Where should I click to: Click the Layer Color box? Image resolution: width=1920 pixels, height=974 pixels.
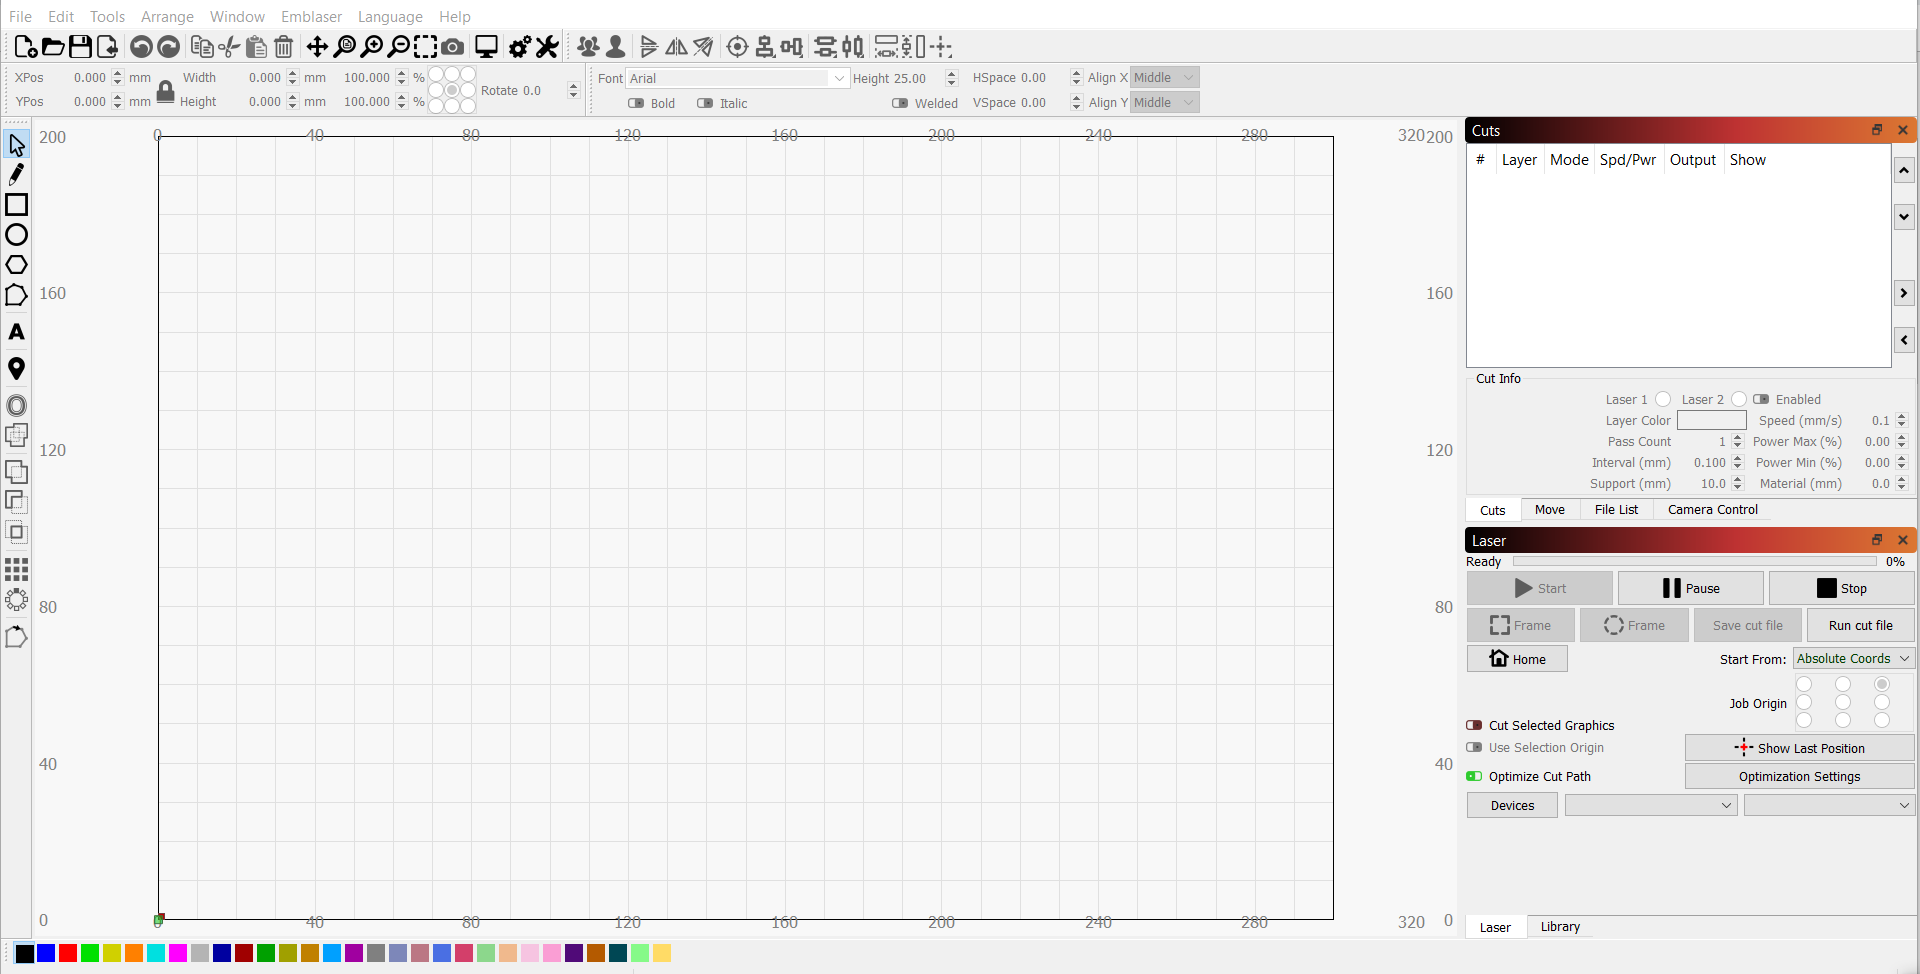click(1711, 420)
